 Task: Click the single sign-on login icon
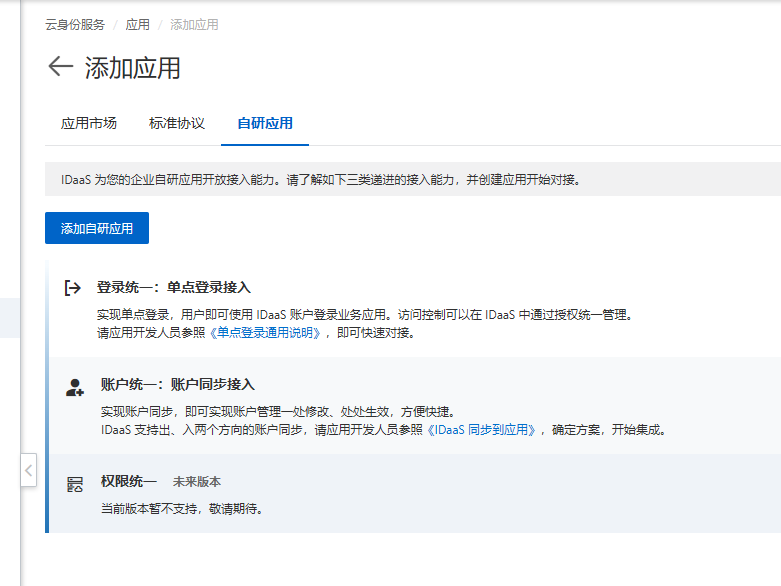pyautogui.click(x=72, y=288)
